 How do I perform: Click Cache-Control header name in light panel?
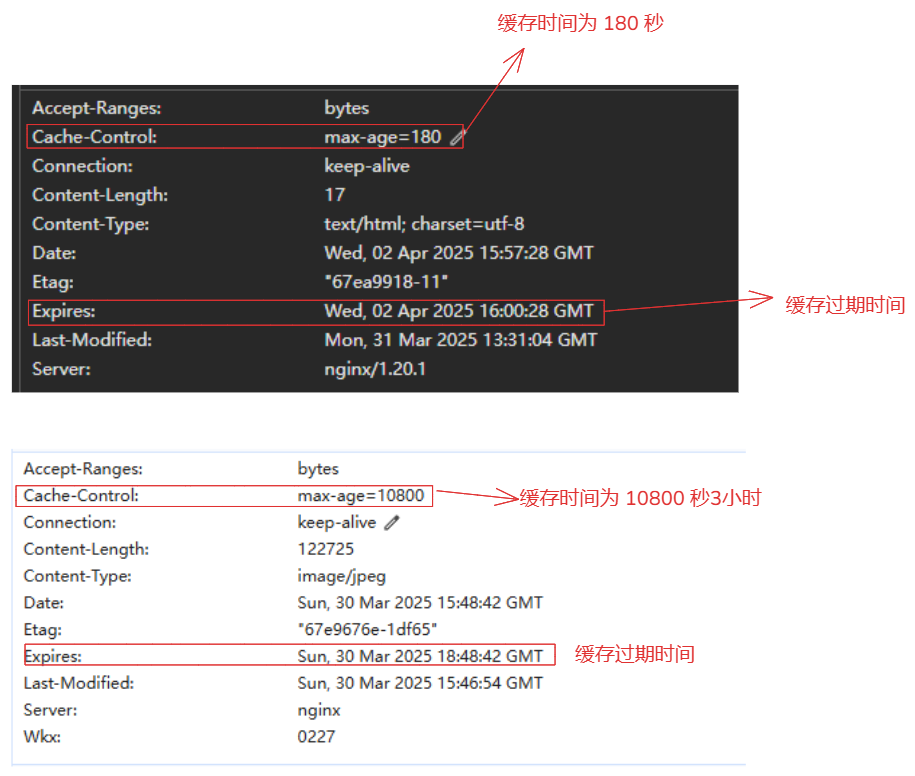(81, 495)
